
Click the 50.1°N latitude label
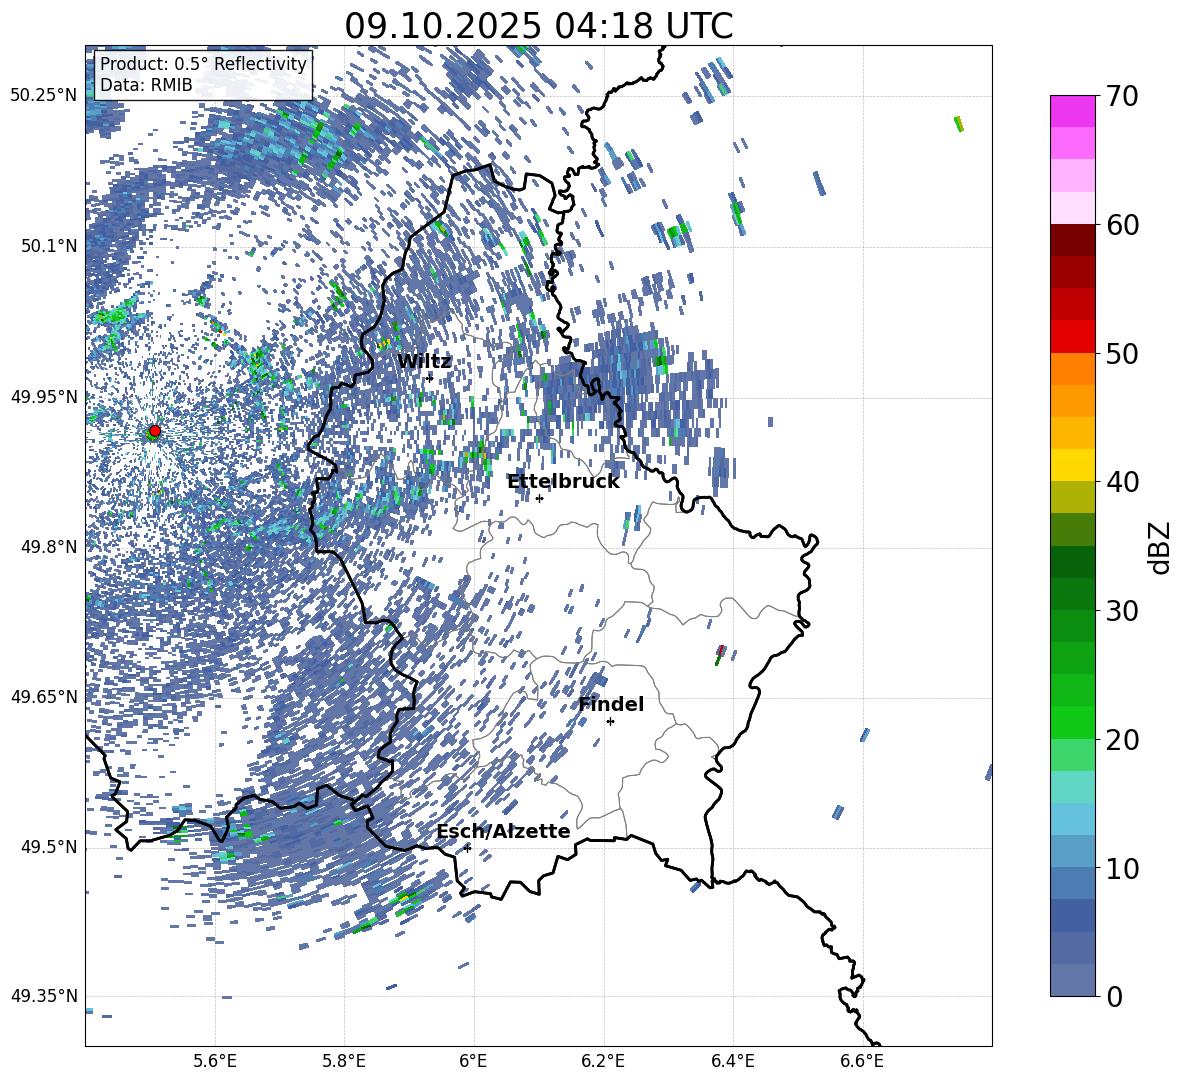(50, 246)
